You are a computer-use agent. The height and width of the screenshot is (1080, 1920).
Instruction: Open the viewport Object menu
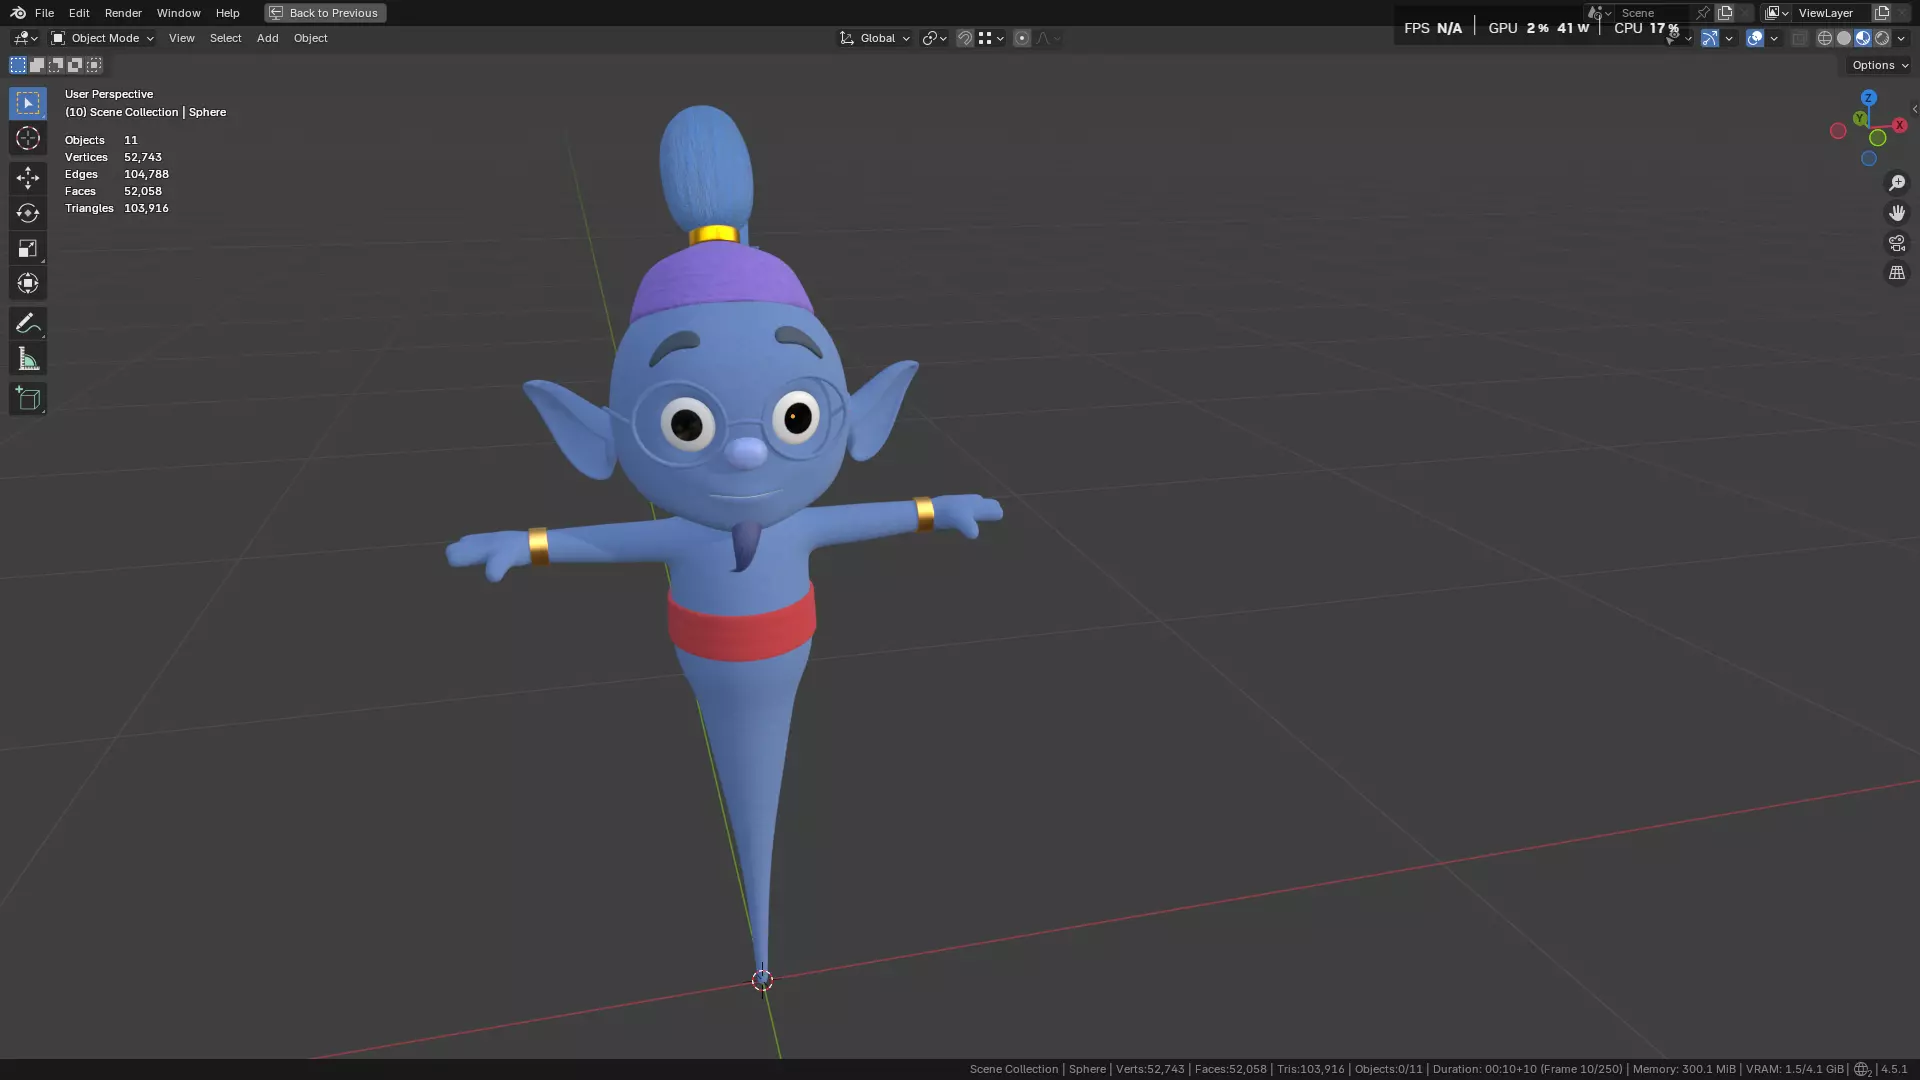pyautogui.click(x=310, y=38)
